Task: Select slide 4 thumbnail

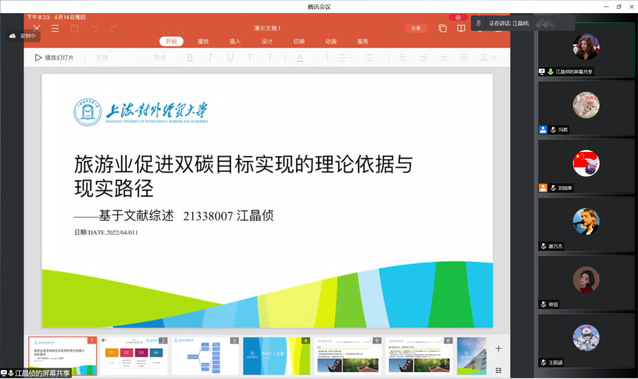Action: pos(277,356)
